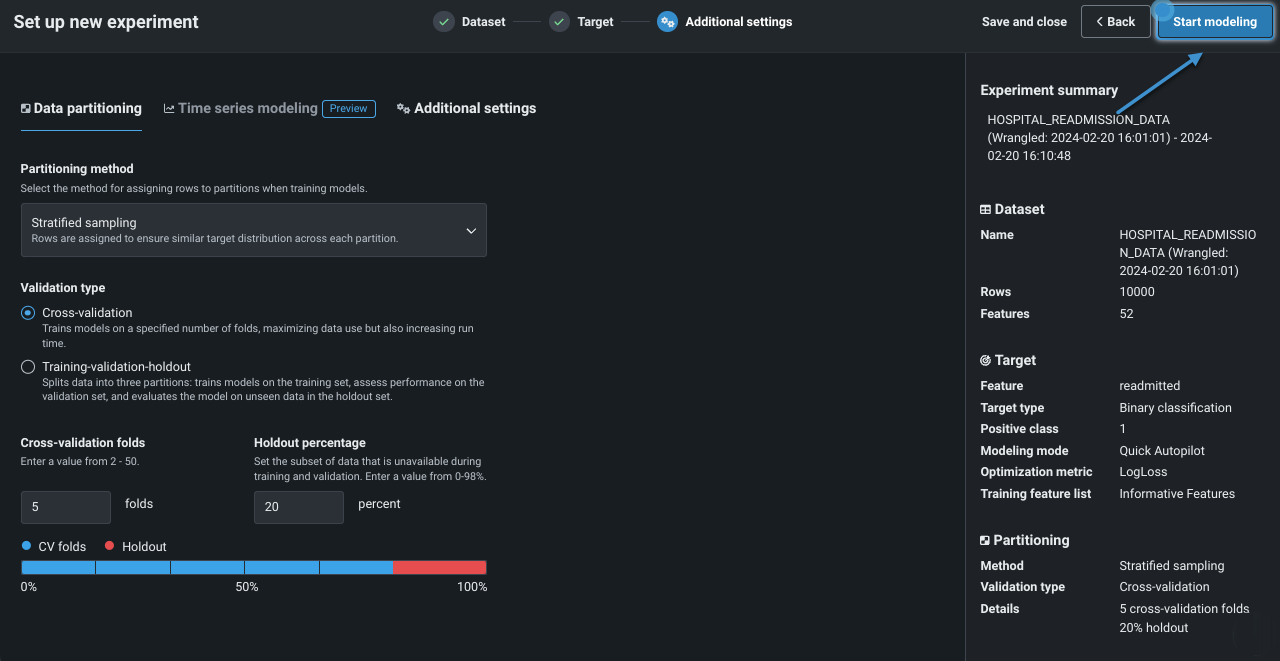1280x661 pixels.
Task: Click the Partitioning section icon in summary
Action: (x=985, y=541)
